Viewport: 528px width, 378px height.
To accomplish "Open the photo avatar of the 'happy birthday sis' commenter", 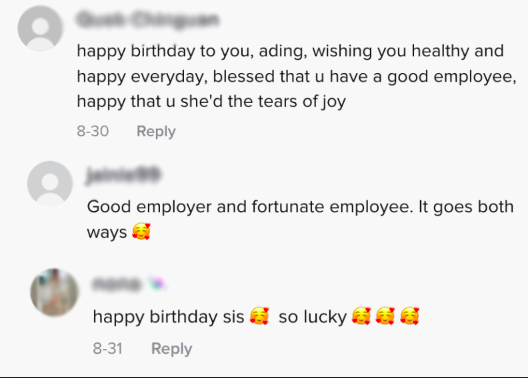I will pyautogui.click(x=54, y=292).
